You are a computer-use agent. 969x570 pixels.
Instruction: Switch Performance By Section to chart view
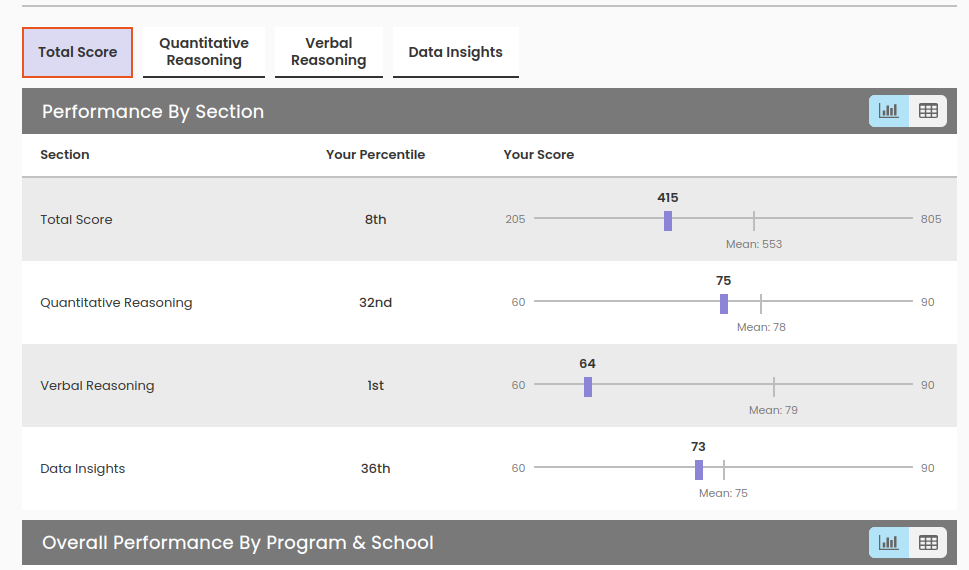click(888, 111)
